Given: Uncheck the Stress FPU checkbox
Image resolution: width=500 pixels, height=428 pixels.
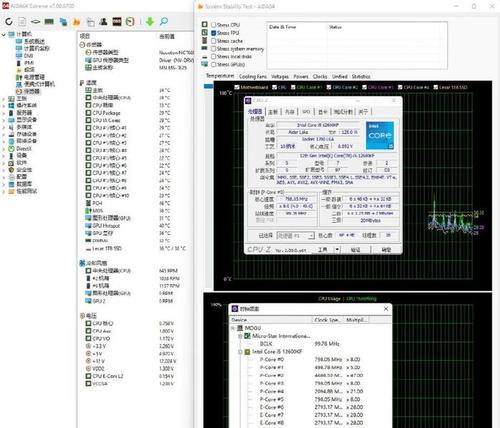Looking at the screenshot, I should (214, 33).
